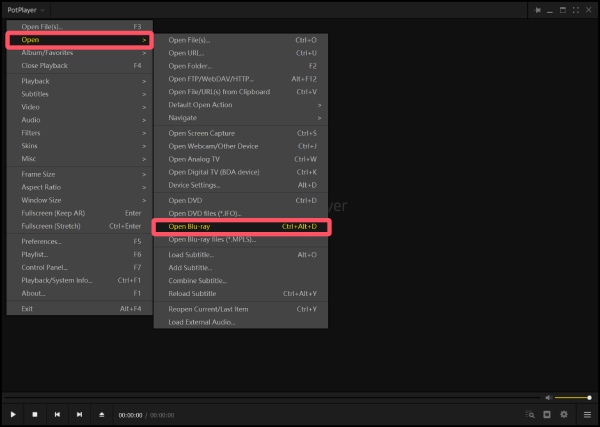Viewport: 600px width, 427px height.
Task: Go to the previous track icon
Action: [x=57, y=414]
